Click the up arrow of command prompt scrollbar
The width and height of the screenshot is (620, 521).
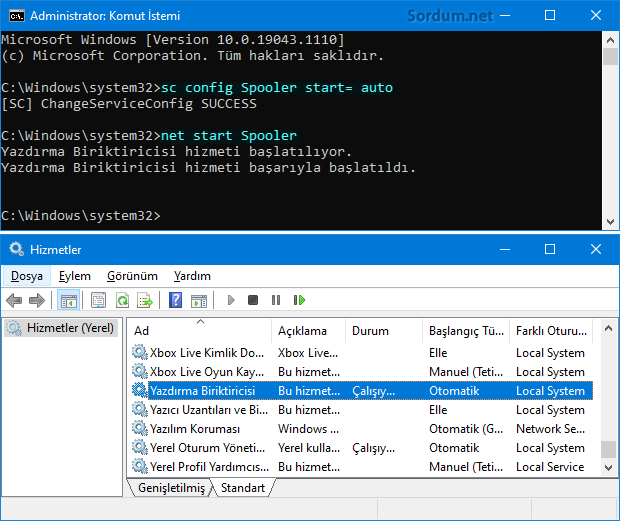point(610,40)
